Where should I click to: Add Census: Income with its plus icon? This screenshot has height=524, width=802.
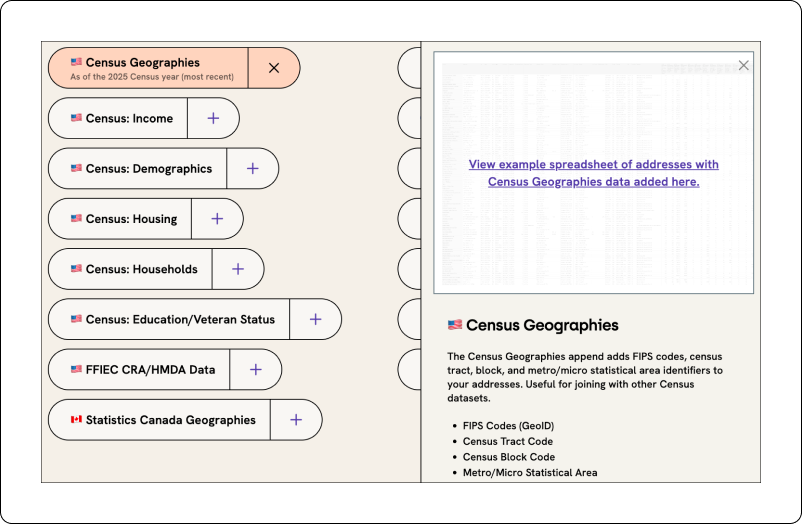[x=213, y=118]
